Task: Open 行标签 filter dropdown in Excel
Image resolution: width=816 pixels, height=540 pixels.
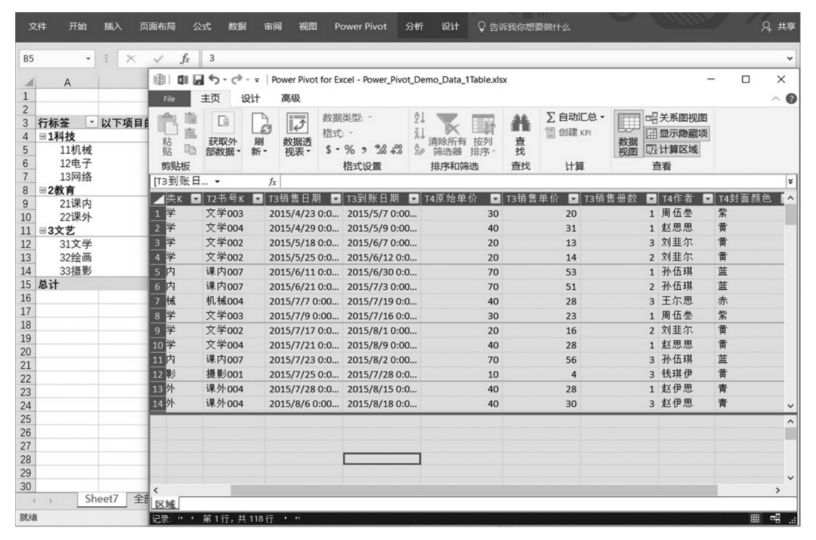Action: [92, 122]
